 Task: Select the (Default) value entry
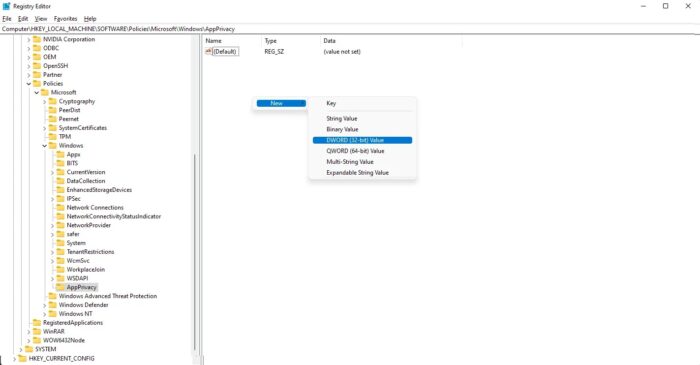pos(225,51)
